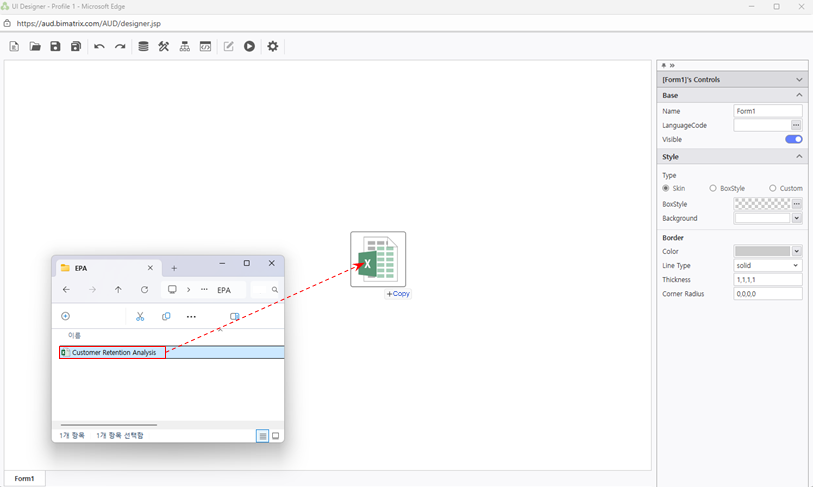Open the script code editor icon
This screenshot has height=487, width=813.
(206, 47)
